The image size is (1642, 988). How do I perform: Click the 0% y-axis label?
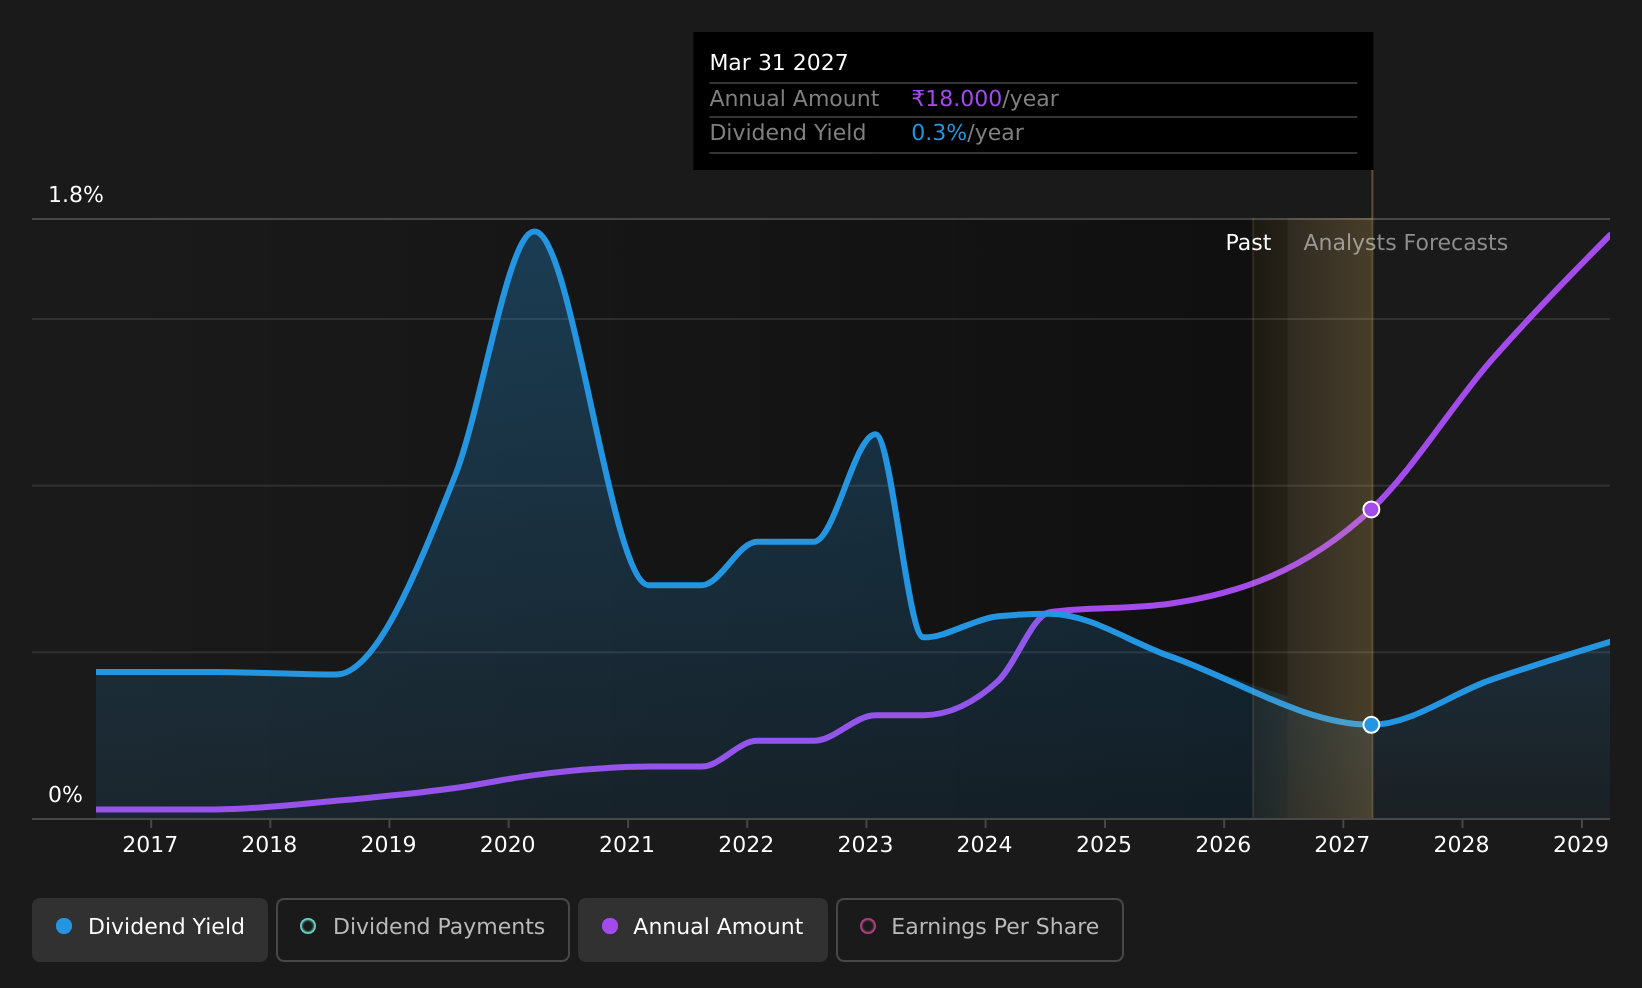pyautogui.click(x=66, y=795)
